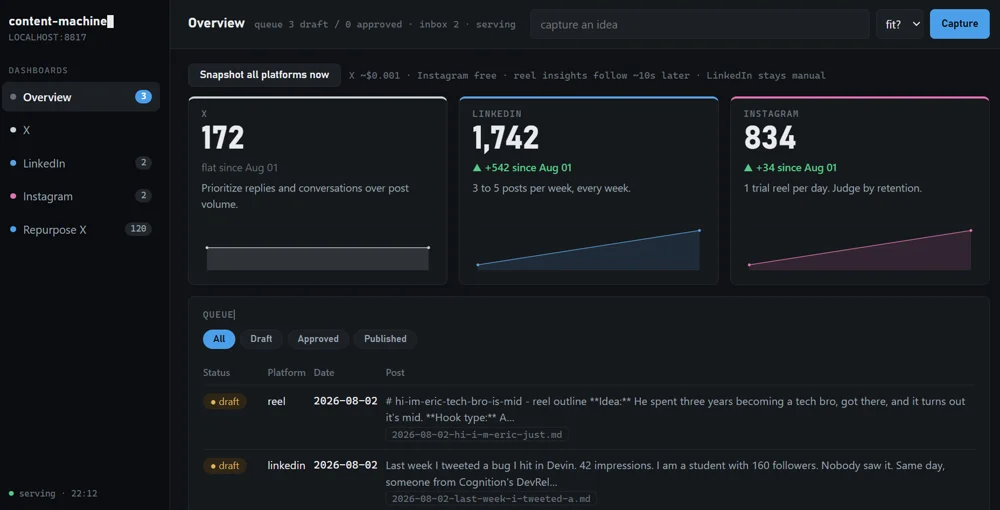Viewport: 1000px width, 510px height.
Task: Select the Approved queue filter
Action: point(318,339)
